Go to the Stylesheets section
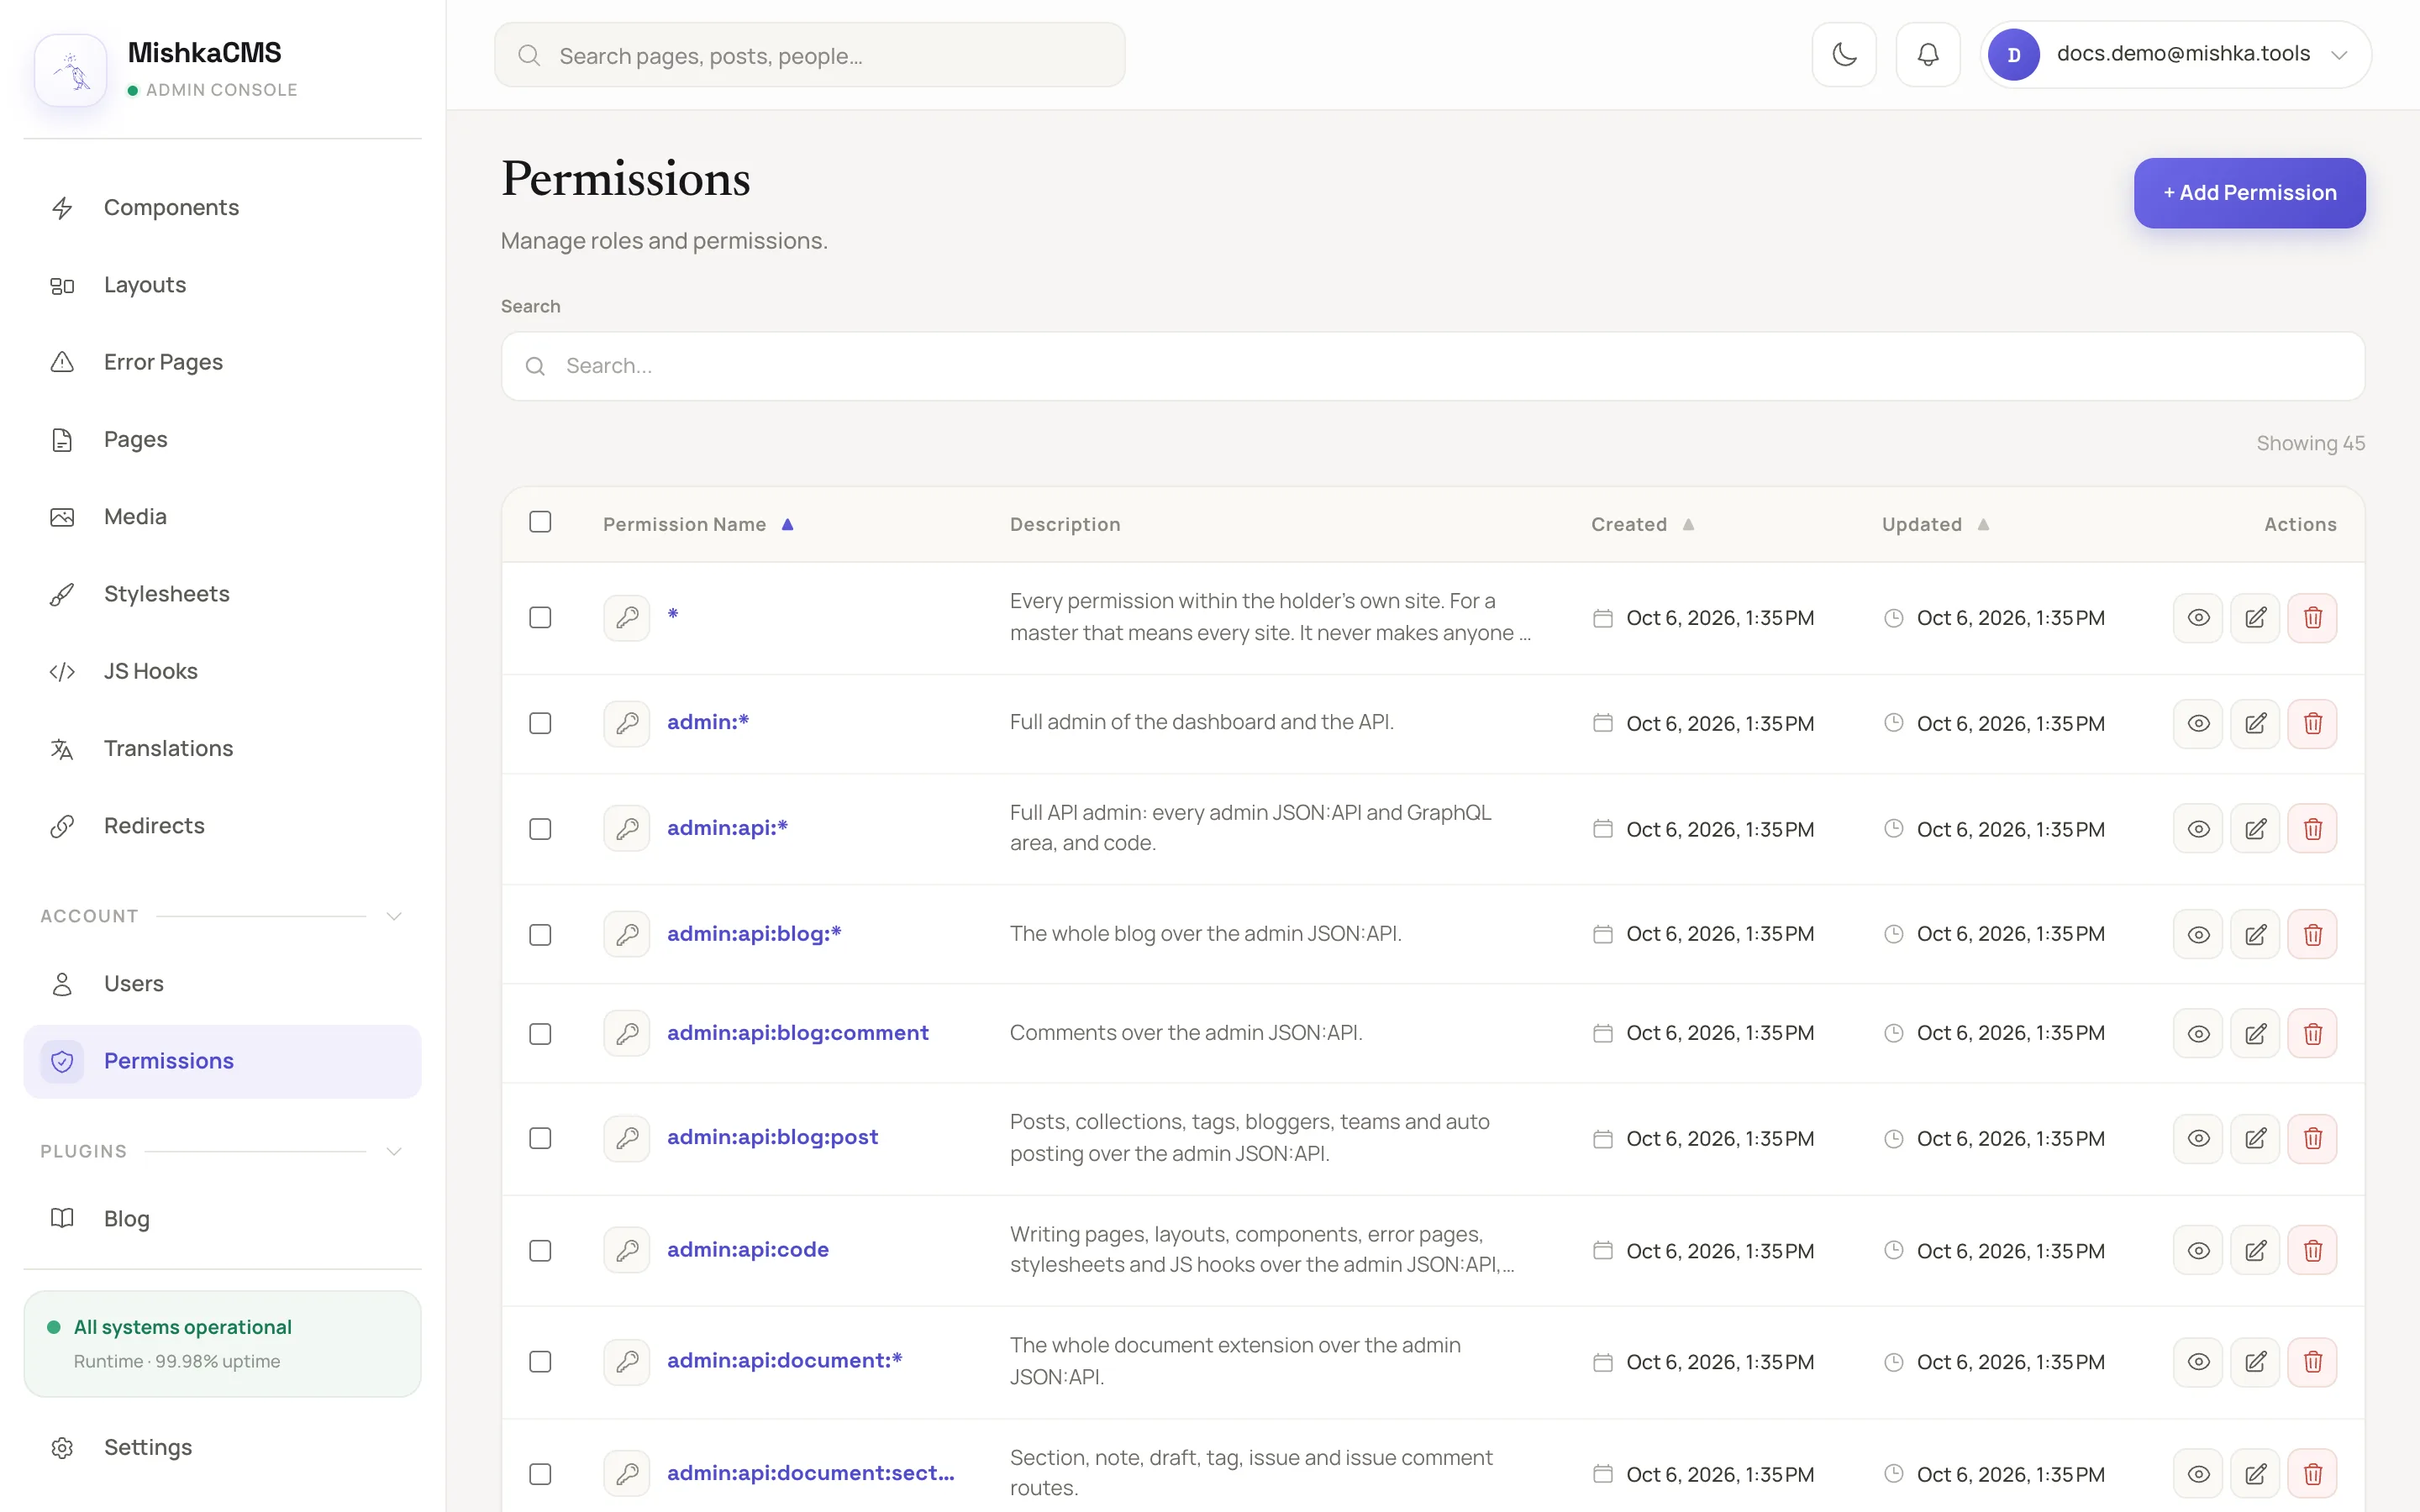This screenshot has width=2420, height=1512. [x=222, y=594]
